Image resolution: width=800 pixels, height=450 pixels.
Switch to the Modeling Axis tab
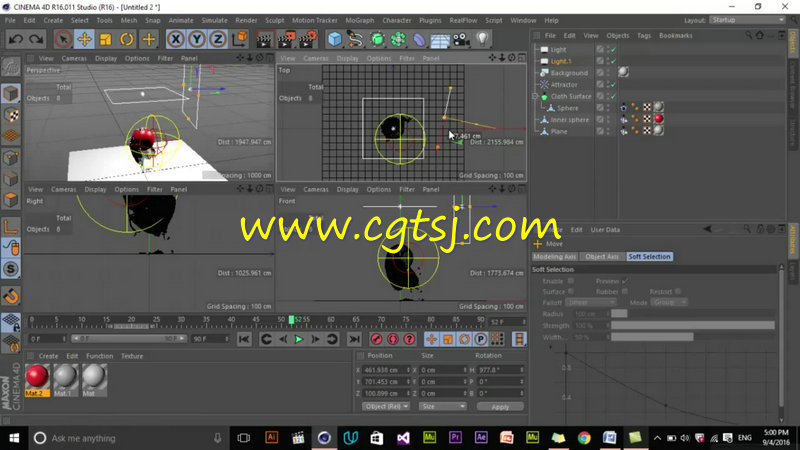click(x=554, y=257)
